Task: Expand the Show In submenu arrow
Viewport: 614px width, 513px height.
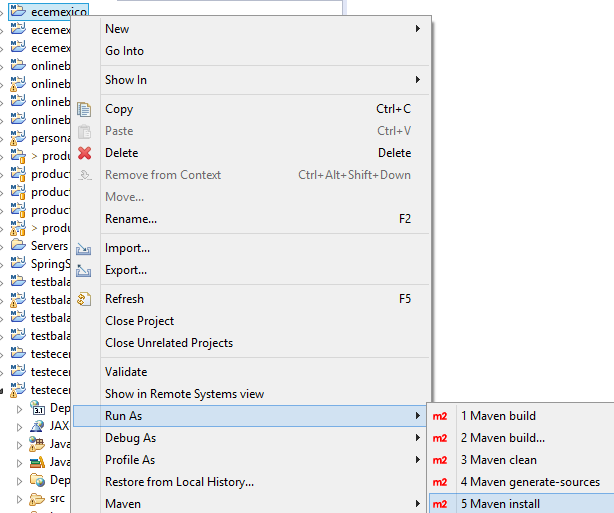Action: 417,80
